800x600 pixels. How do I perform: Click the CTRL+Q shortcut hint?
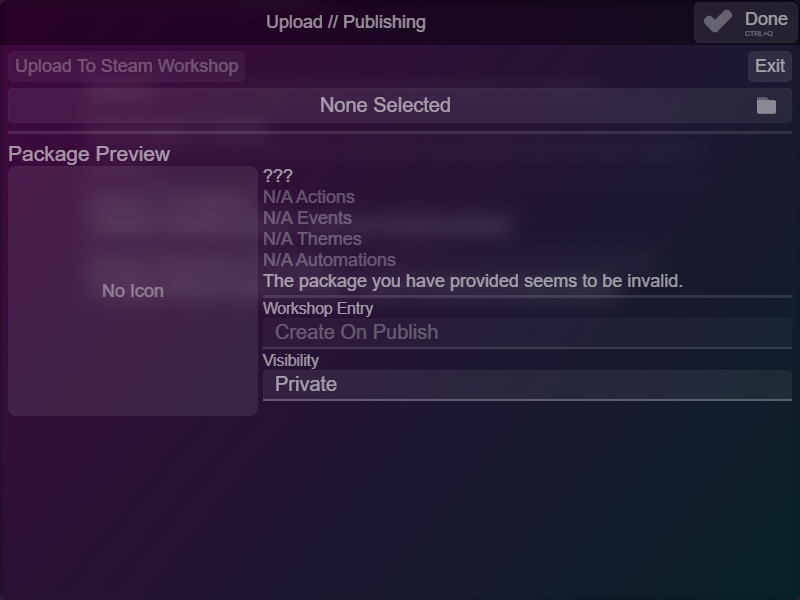tap(759, 34)
